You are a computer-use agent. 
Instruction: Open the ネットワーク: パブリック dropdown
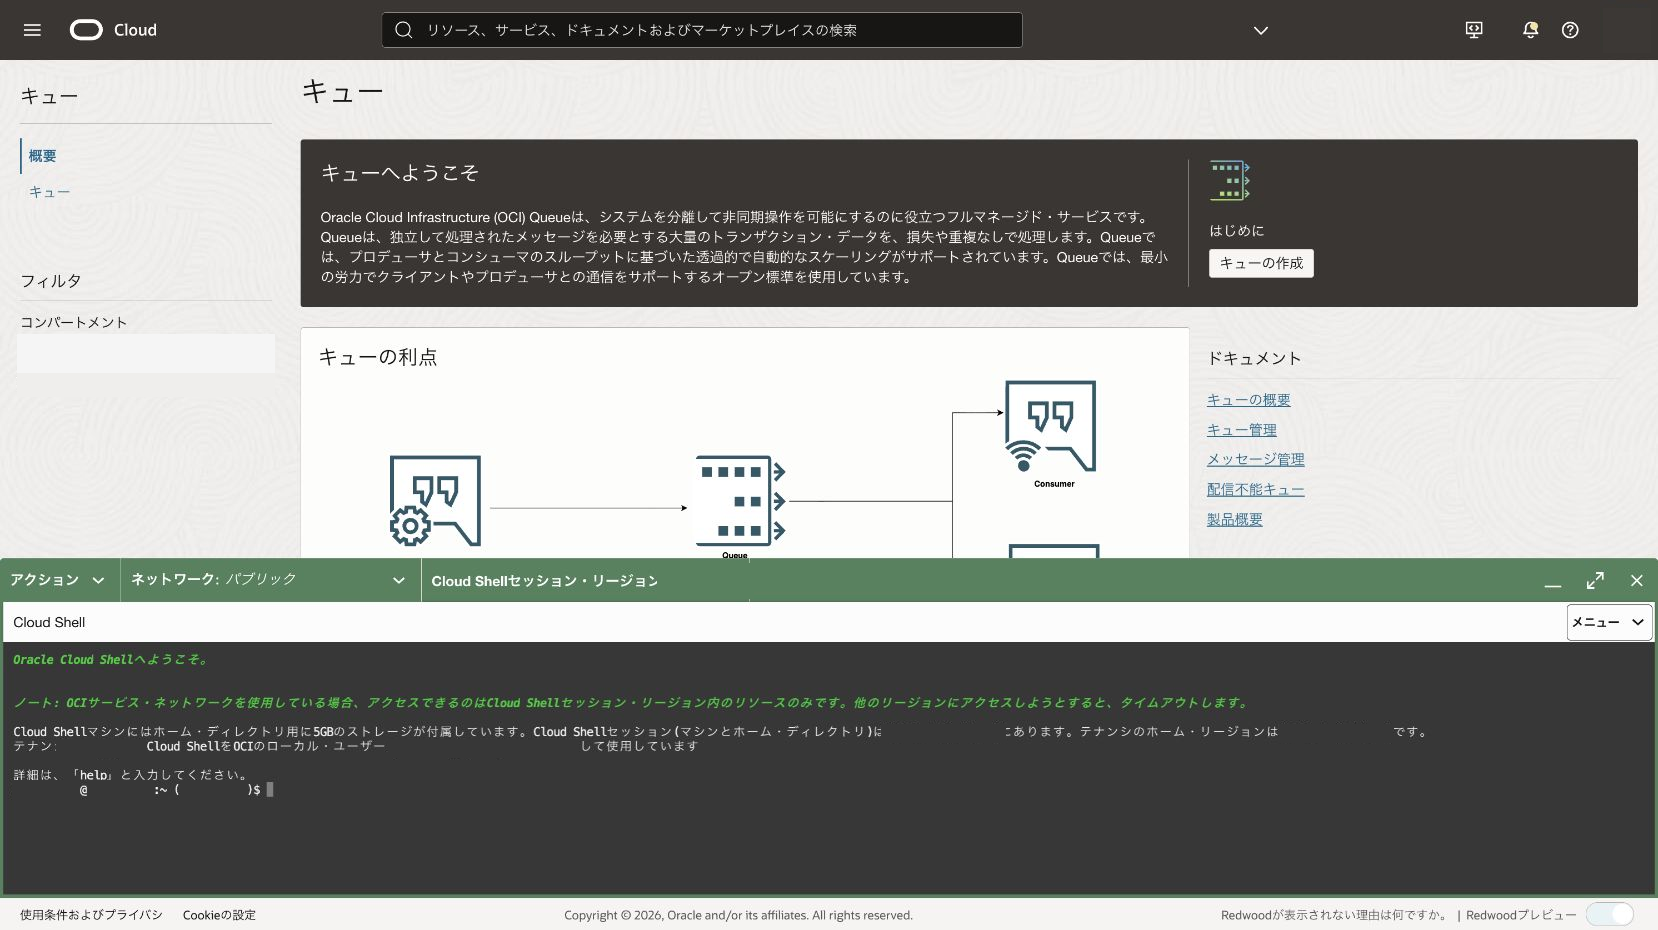point(268,580)
